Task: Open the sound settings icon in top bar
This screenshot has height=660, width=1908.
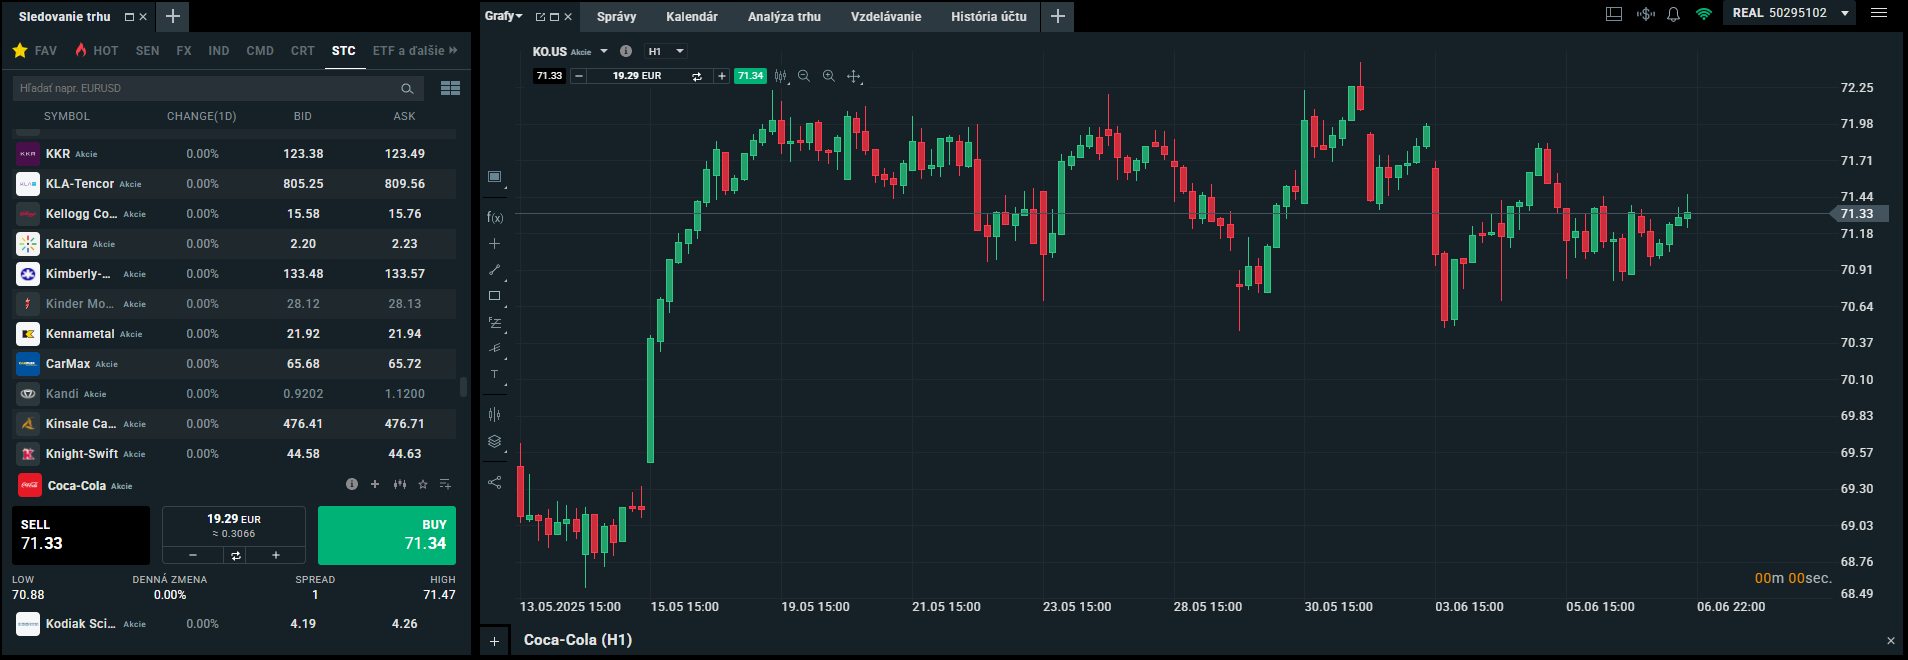Action: point(1645,14)
